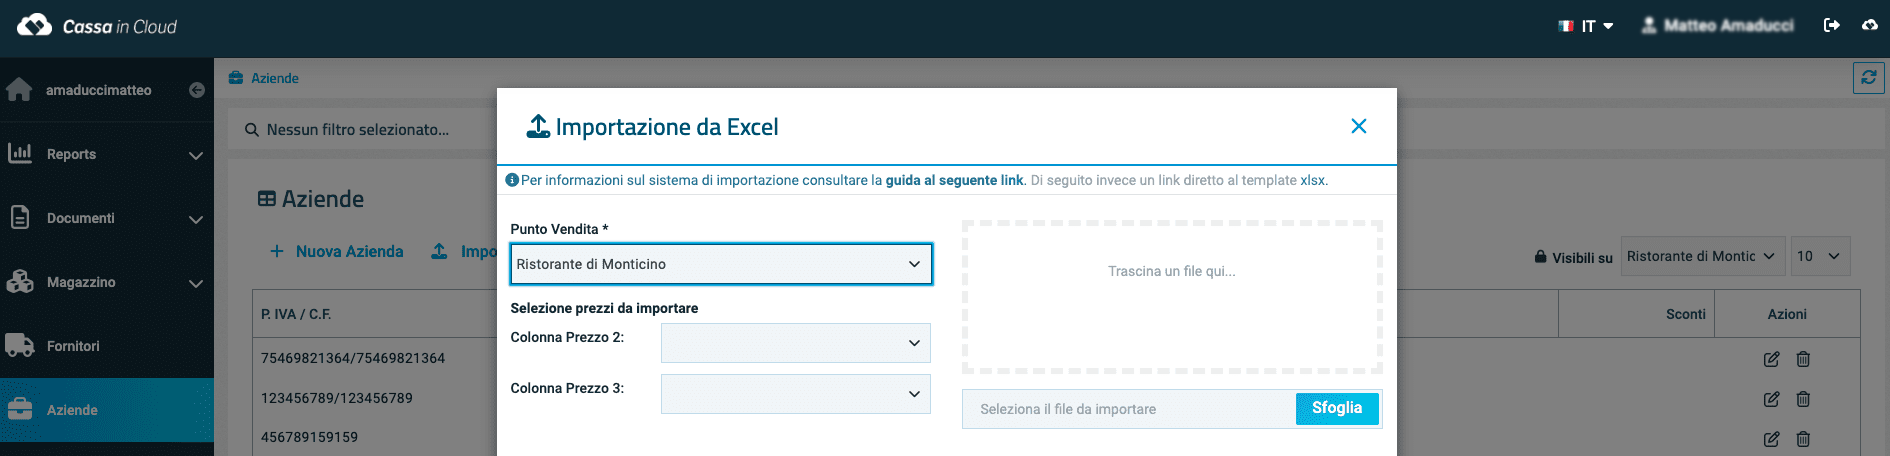Click the logout arrow icon in header
Viewport: 1890px width, 456px height.
pyautogui.click(x=1832, y=26)
